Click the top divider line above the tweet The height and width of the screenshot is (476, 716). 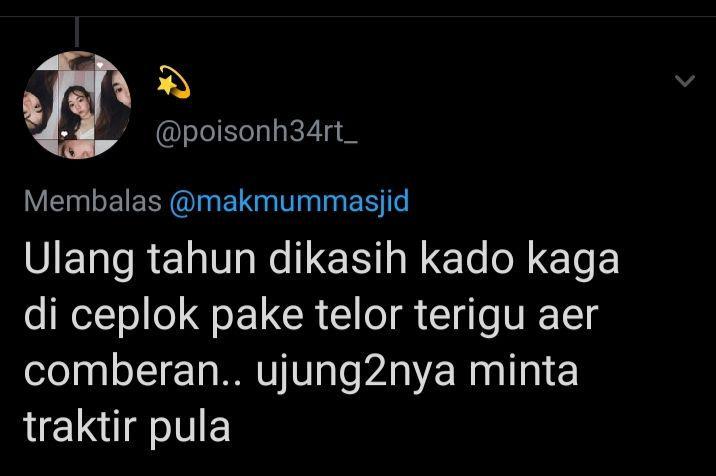point(358,17)
